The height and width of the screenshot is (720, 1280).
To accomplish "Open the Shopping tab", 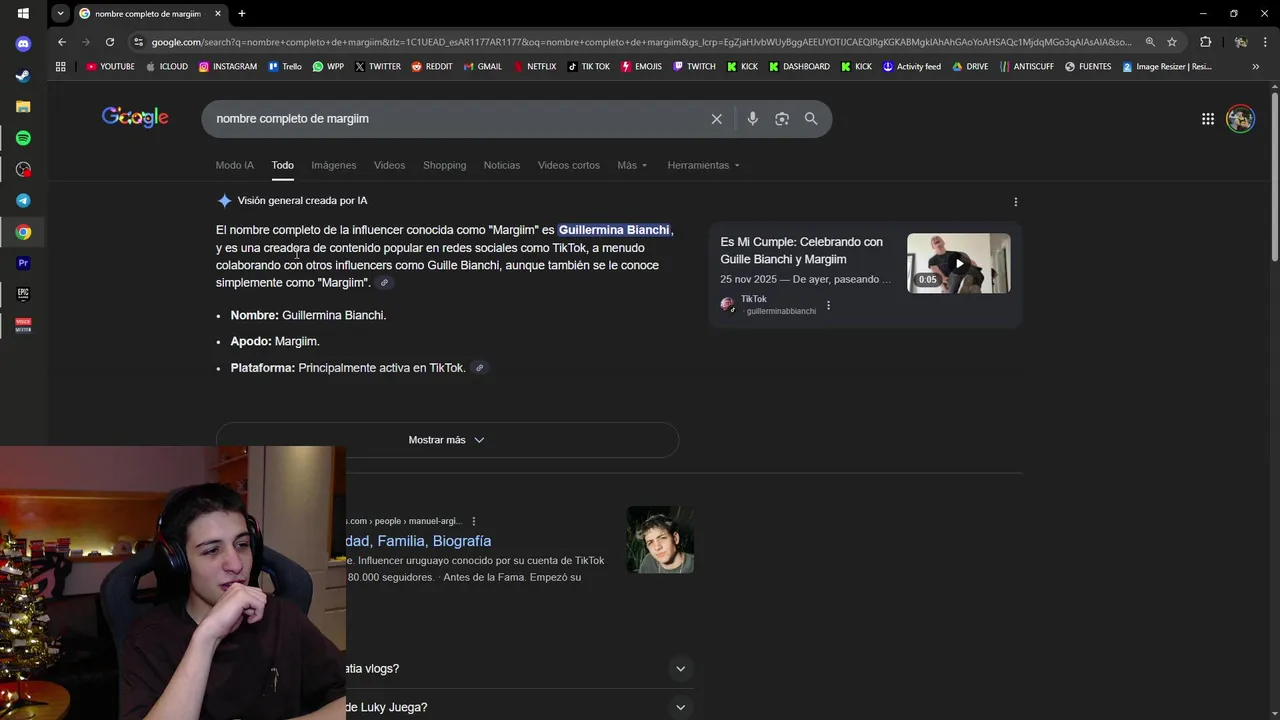I will [444, 165].
